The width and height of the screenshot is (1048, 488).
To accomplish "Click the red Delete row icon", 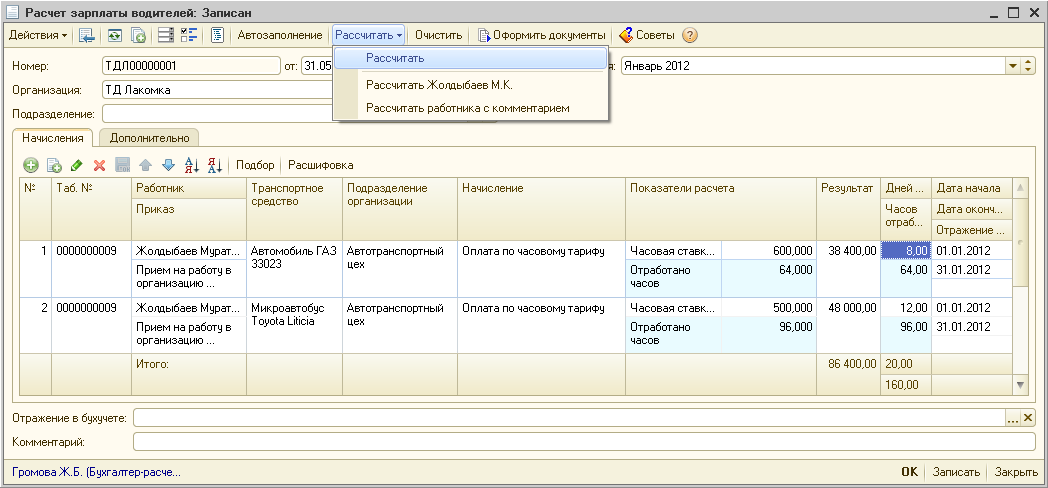I will point(99,165).
